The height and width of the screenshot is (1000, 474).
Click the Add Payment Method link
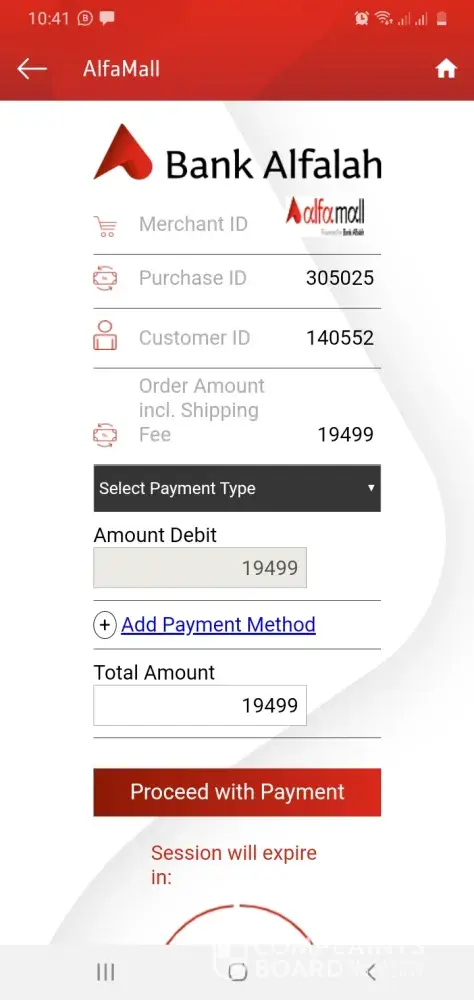coord(218,624)
